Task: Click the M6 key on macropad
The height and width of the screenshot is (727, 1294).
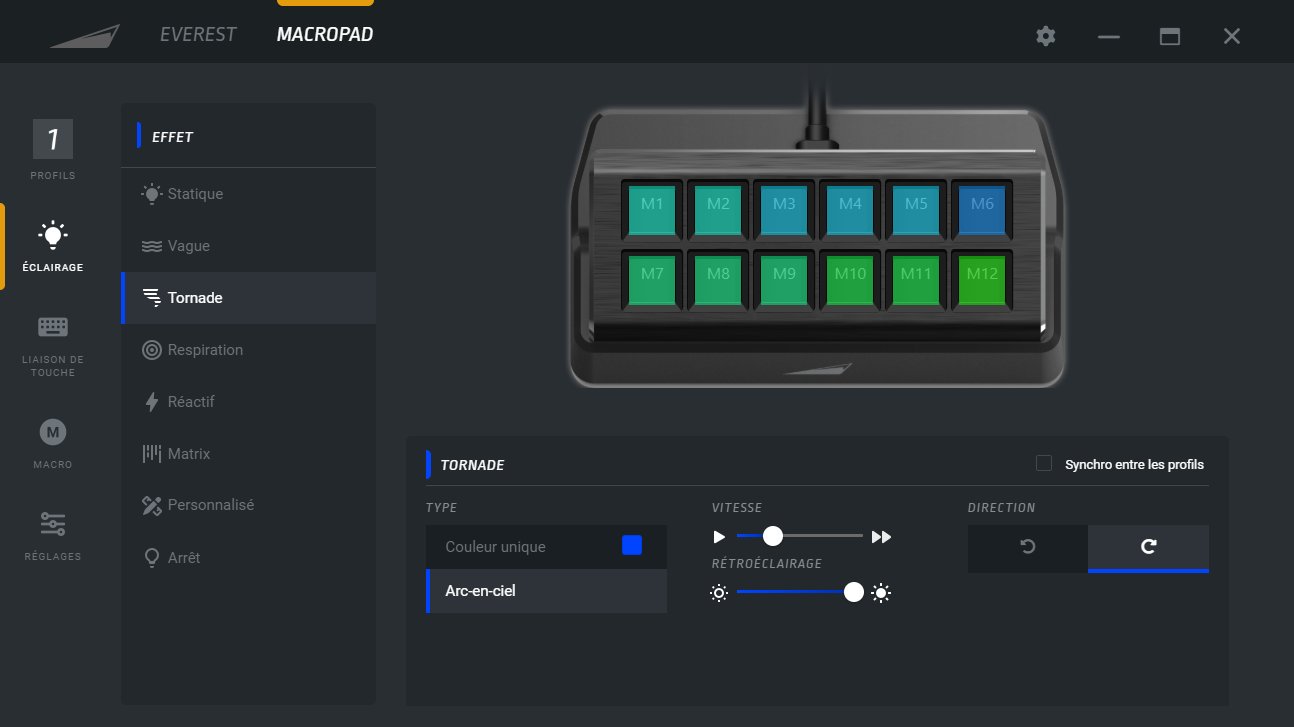Action: point(982,207)
